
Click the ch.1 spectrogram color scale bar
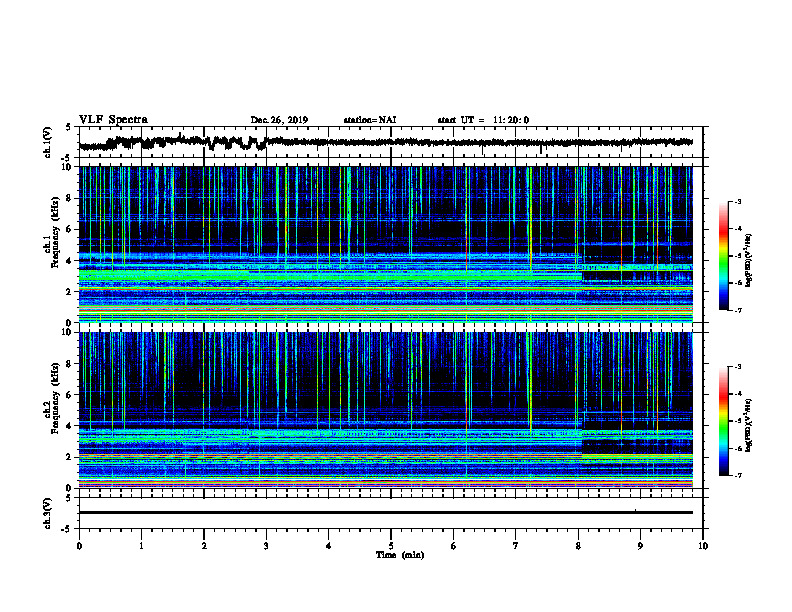pos(724,256)
